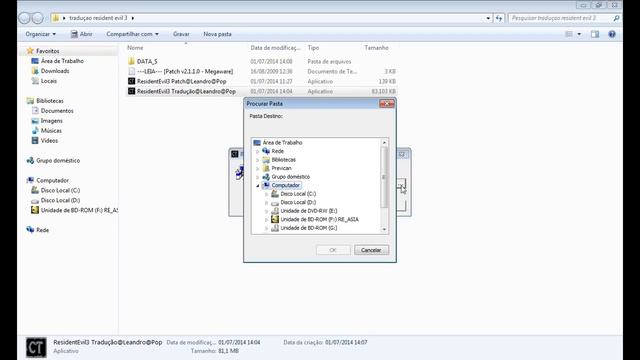Click the Imagens library icon
Viewport: 640px width, 360px height.
(x=35, y=121)
